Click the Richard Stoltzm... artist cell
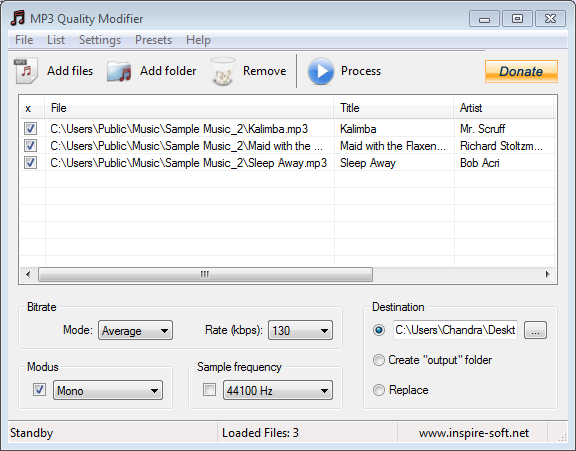 (x=501, y=146)
